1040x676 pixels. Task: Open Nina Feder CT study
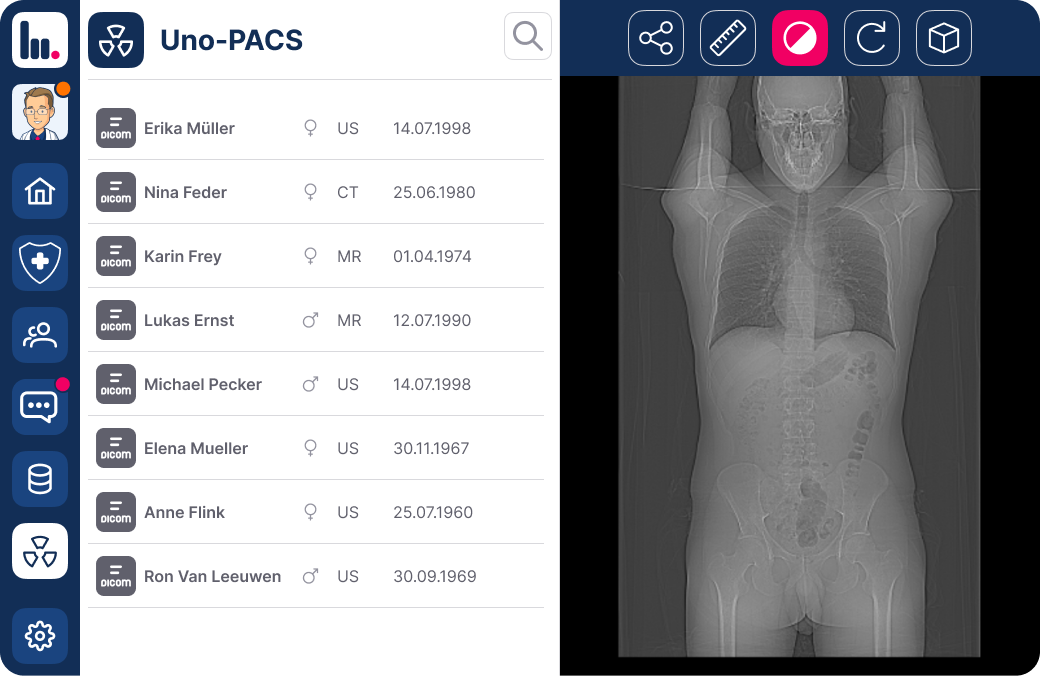(x=185, y=192)
